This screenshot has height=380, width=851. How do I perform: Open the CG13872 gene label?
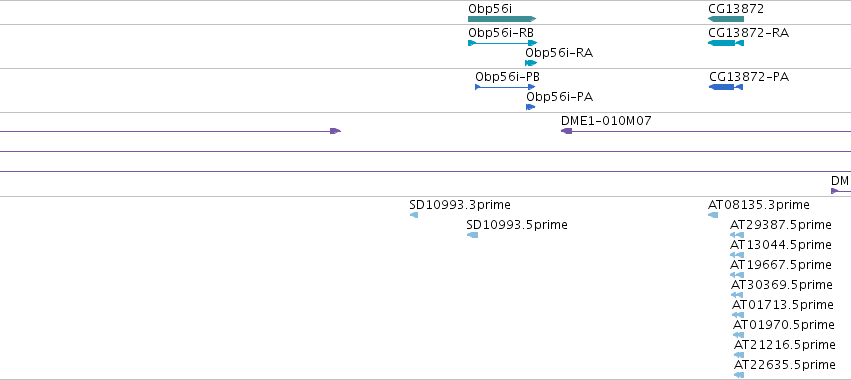(736, 9)
